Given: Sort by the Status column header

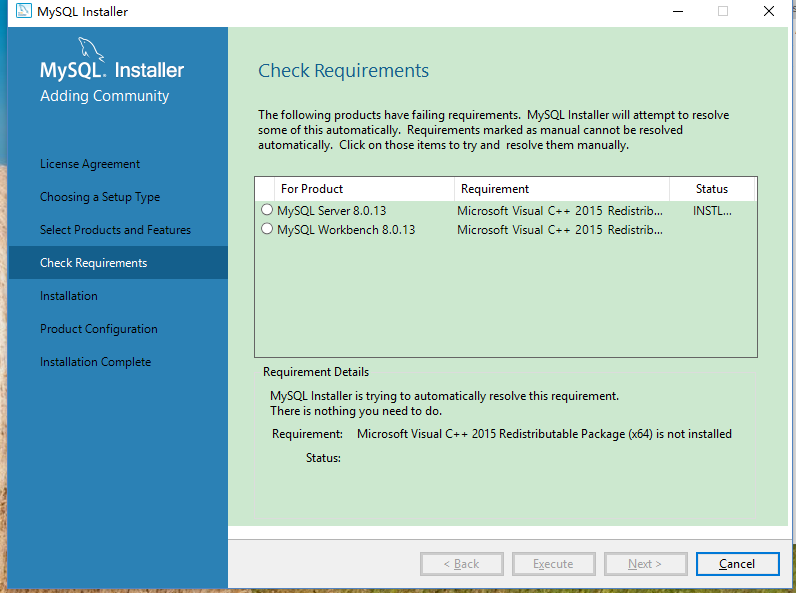Looking at the screenshot, I should click(712, 189).
